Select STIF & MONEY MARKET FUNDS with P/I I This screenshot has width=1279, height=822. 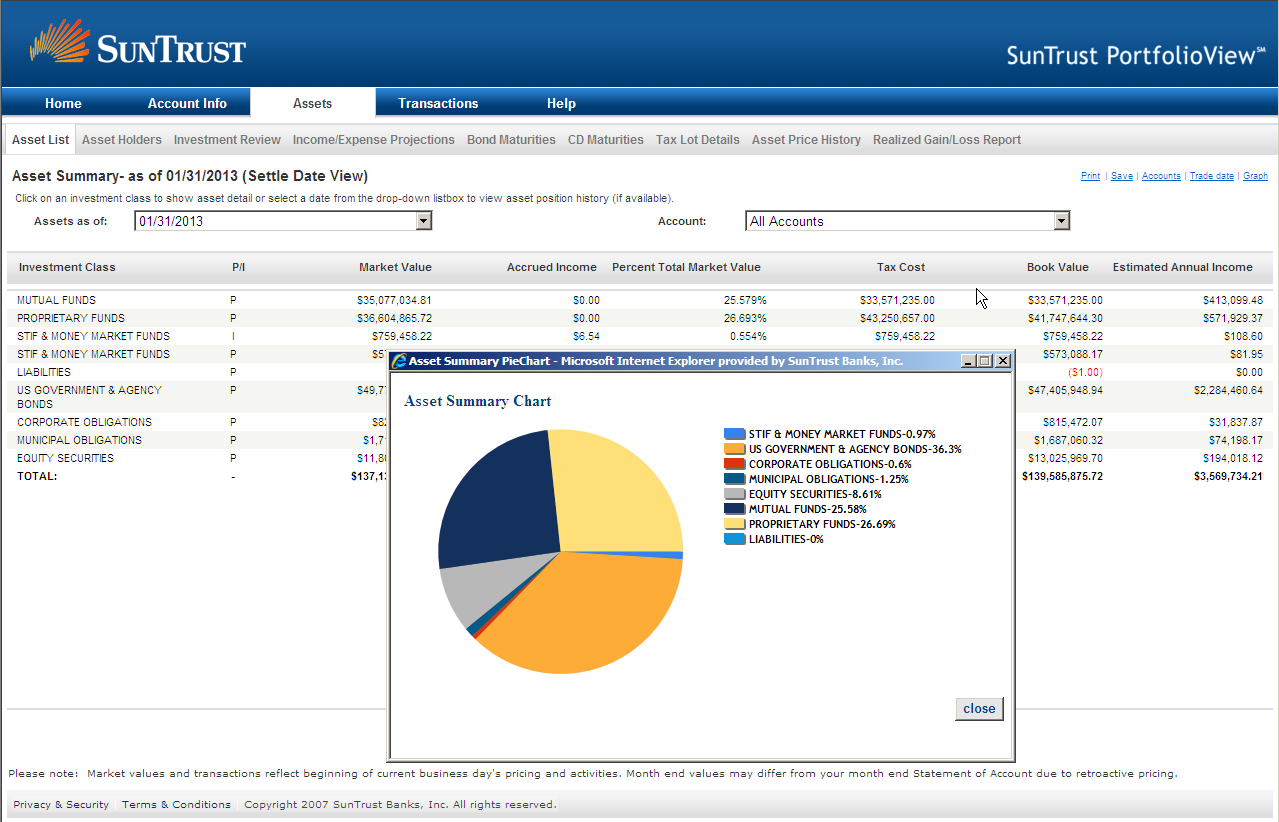(93, 336)
